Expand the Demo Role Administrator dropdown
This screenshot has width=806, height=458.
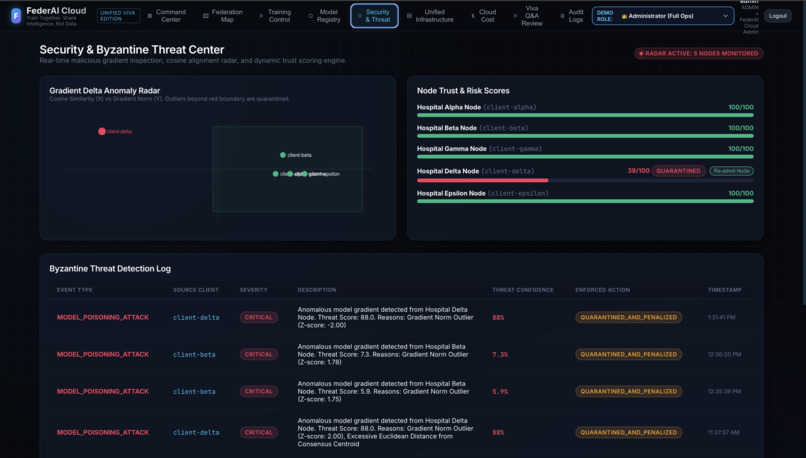pos(663,16)
